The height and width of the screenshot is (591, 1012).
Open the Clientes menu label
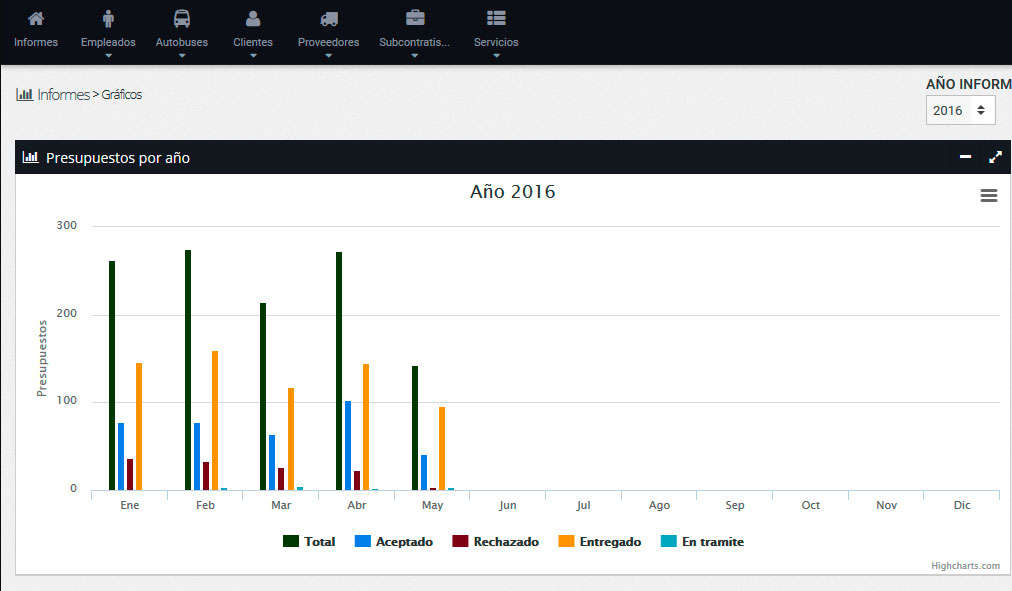(253, 42)
